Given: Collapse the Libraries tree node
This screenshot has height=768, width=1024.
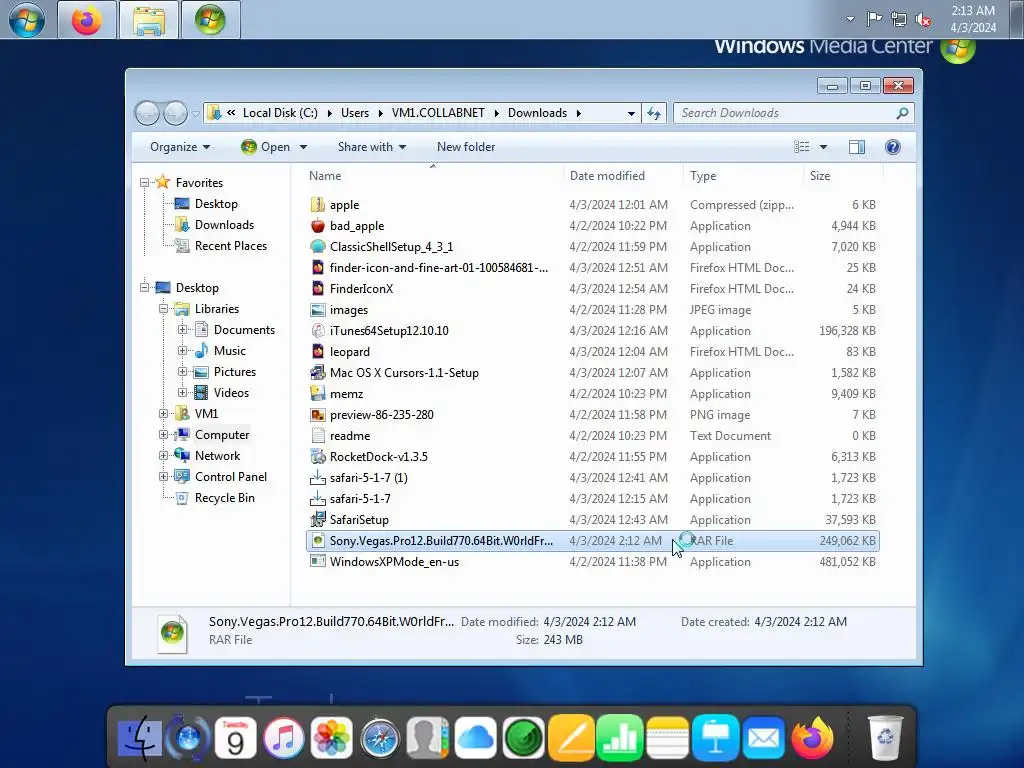Looking at the screenshot, I should click(163, 309).
